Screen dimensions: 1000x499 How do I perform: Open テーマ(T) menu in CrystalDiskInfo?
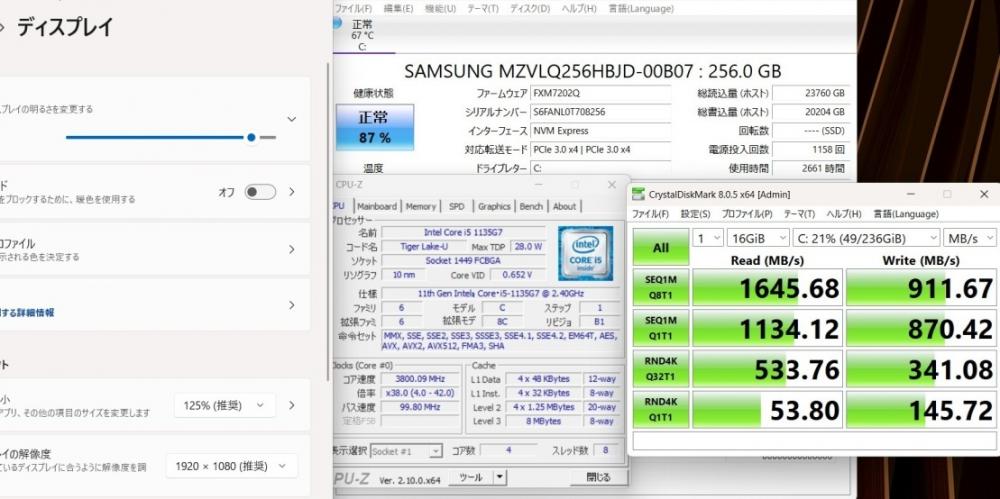483,9
